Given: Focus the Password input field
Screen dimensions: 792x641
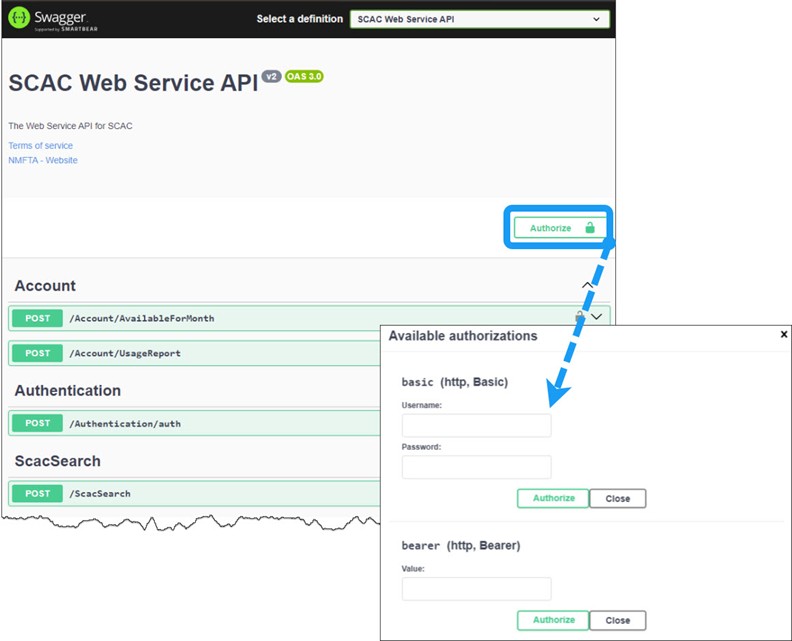Looking at the screenshot, I should click(x=476, y=467).
